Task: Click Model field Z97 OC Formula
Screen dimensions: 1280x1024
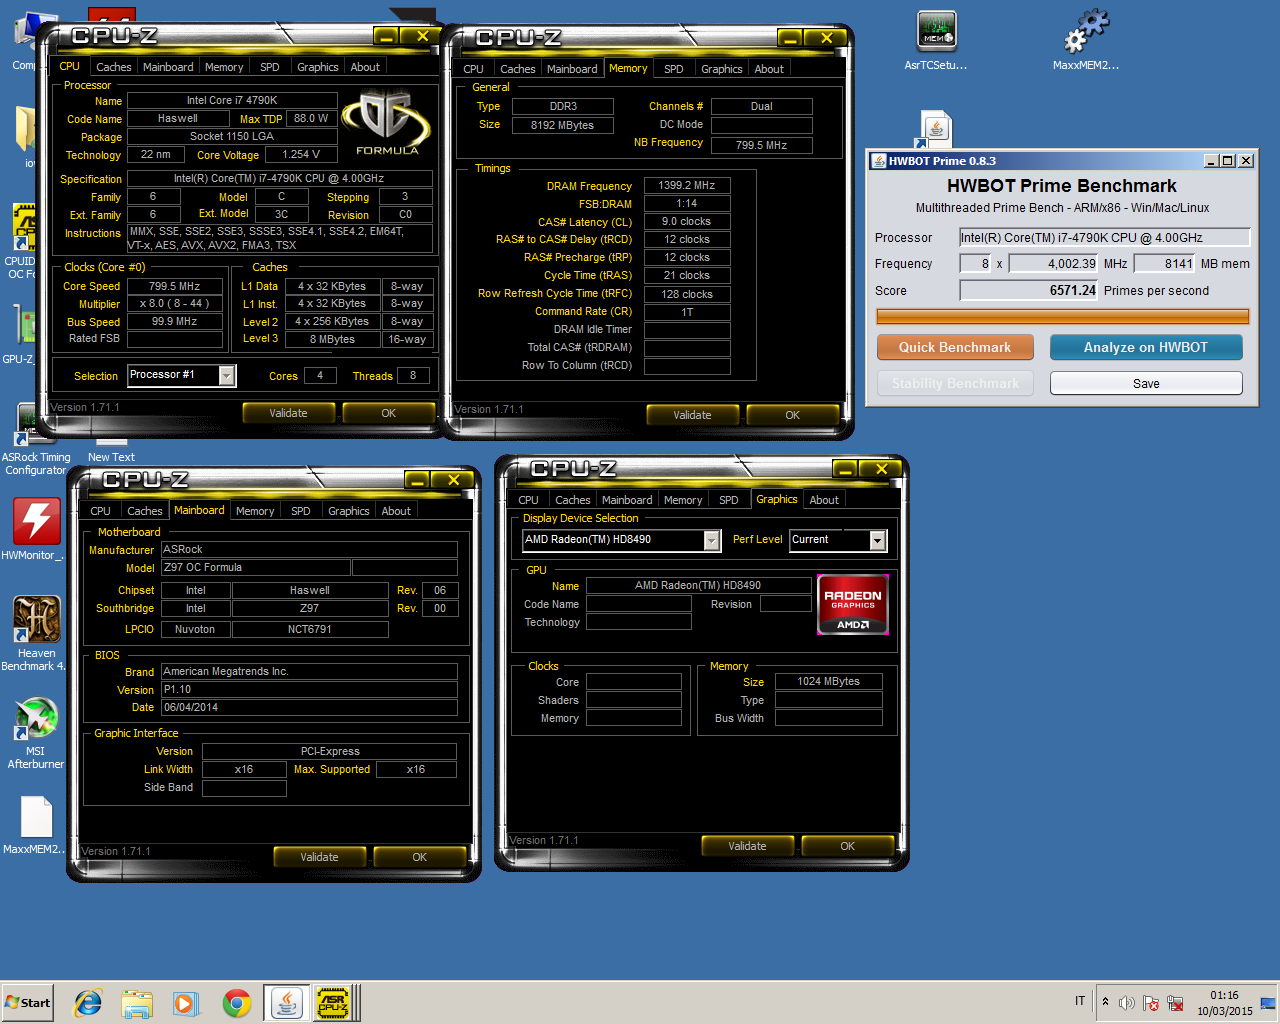Action: (256, 567)
